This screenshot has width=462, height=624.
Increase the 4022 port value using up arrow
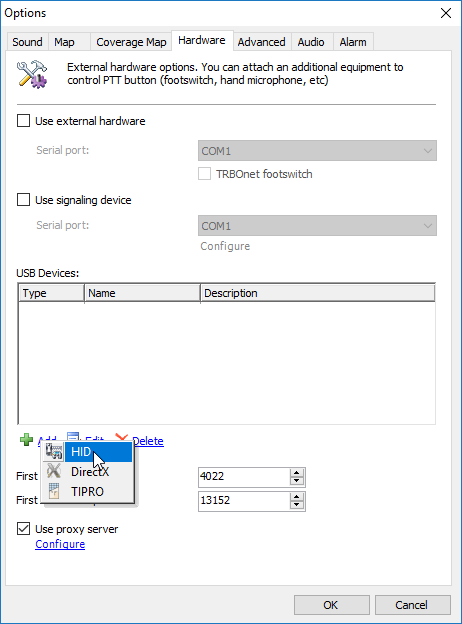296,473
